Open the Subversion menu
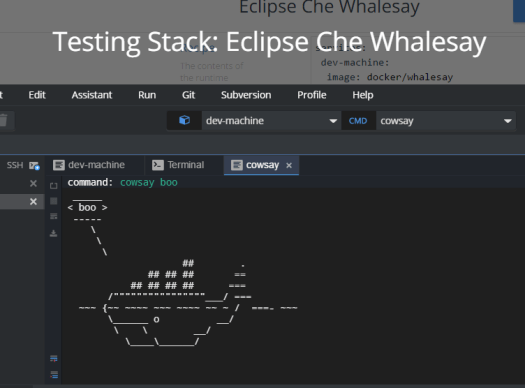The image size is (525, 388). pyautogui.click(x=246, y=95)
